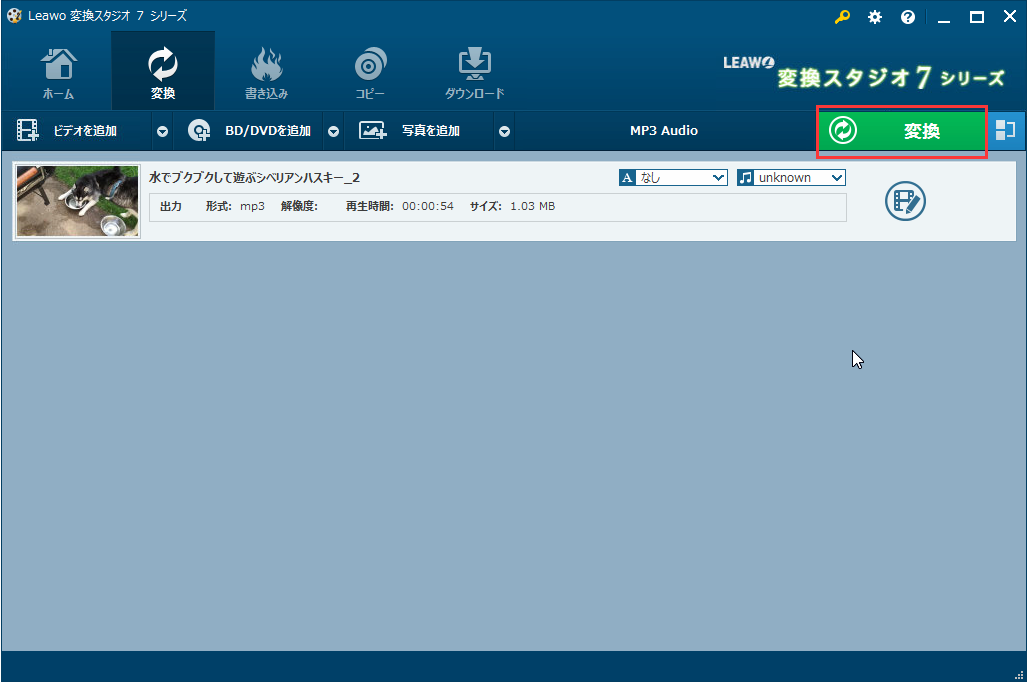Click the add photo picture icon
This screenshot has height=682, width=1027.
tap(372, 131)
